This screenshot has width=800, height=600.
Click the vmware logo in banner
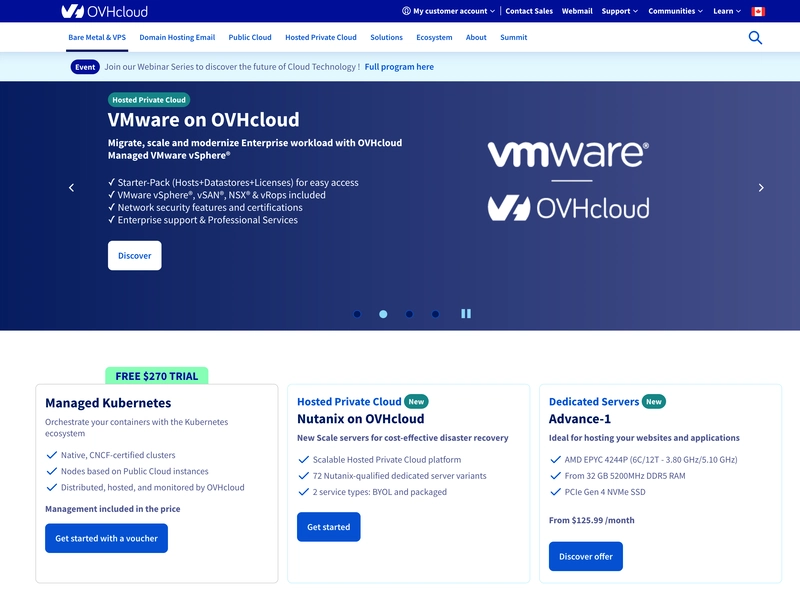coord(568,154)
